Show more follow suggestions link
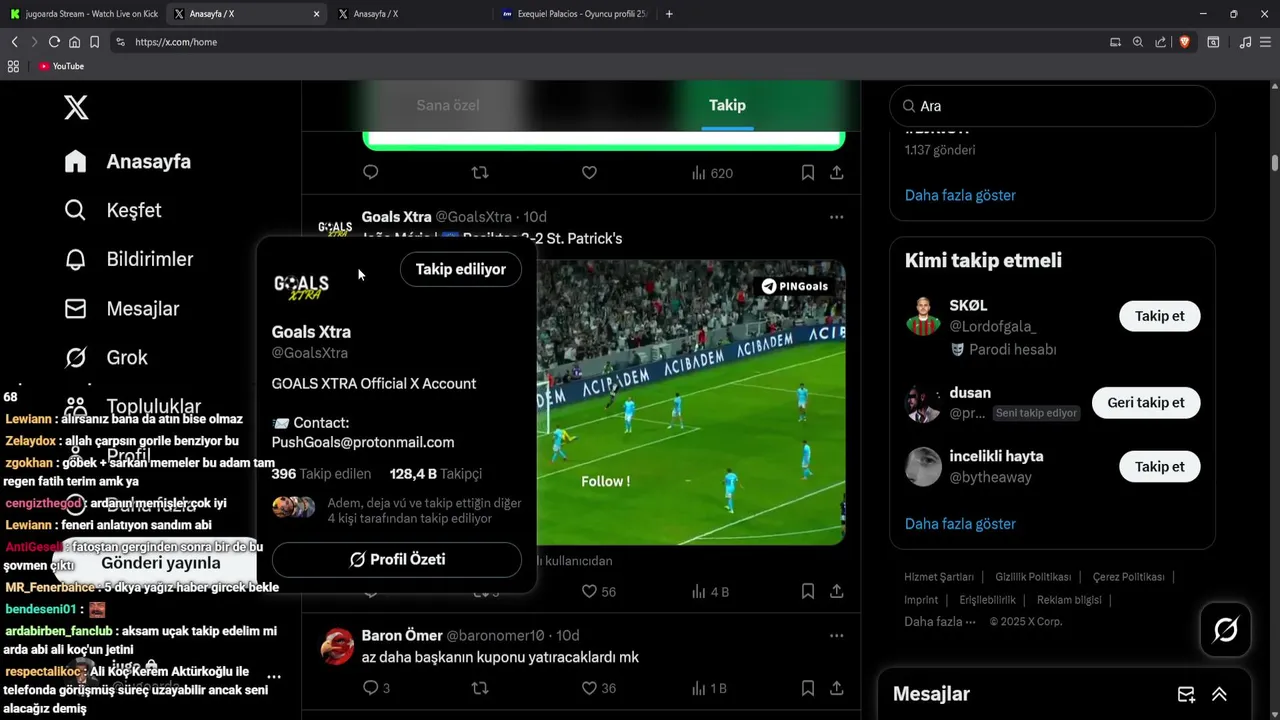 point(960,524)
